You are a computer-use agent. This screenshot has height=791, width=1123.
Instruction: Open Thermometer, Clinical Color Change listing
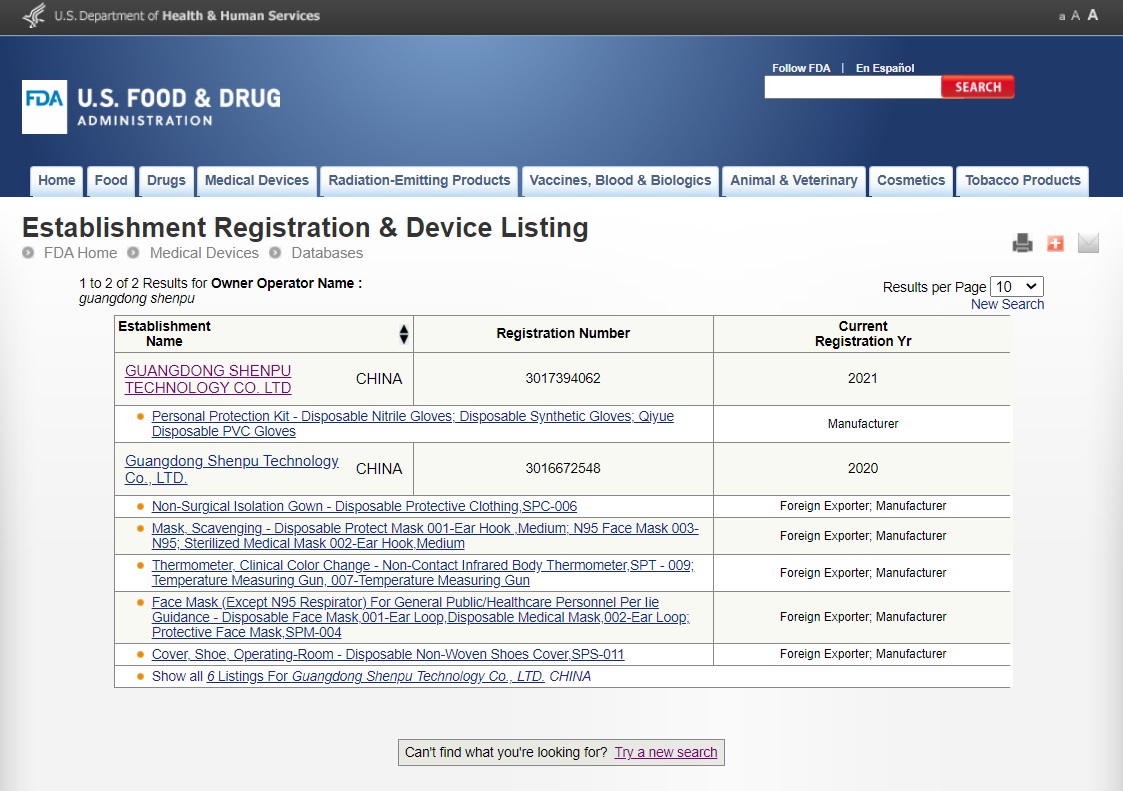[x=423, y=572]
